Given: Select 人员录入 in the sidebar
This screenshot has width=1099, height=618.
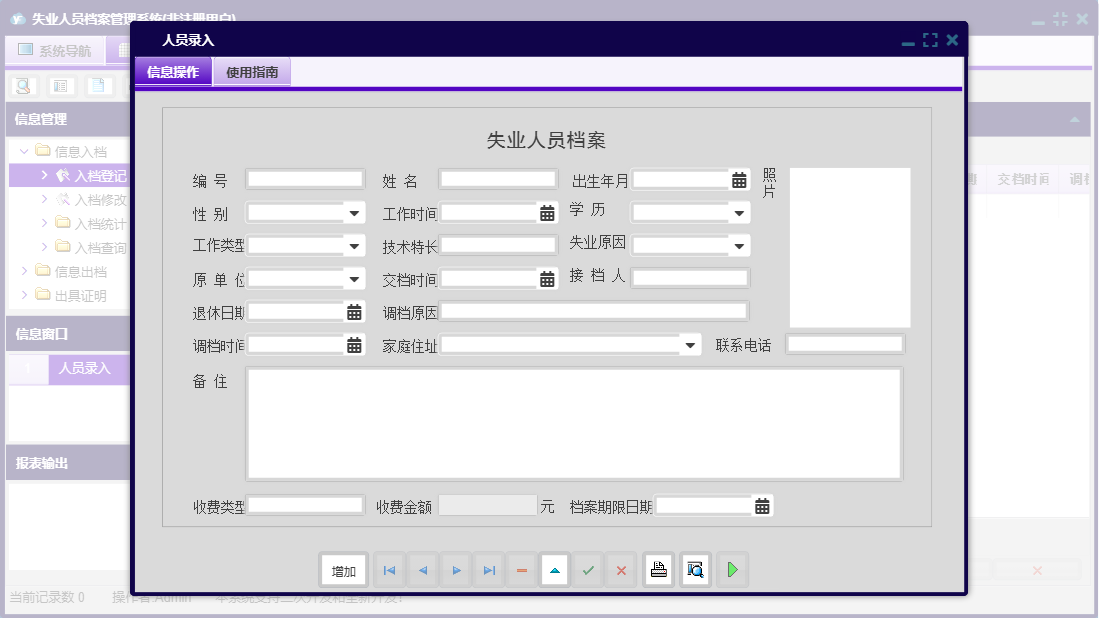Looking at the screenshot, I should 85,370.
